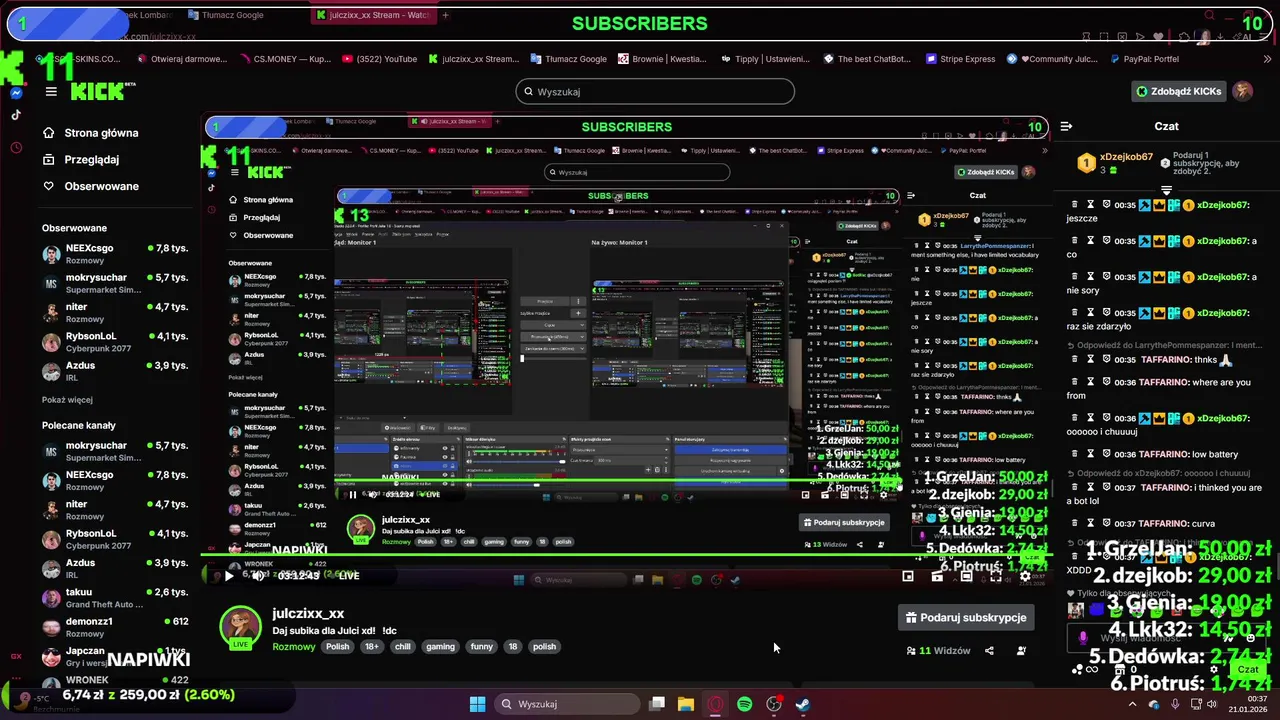Click the 18+ stream tag

(x=371, y=646)
